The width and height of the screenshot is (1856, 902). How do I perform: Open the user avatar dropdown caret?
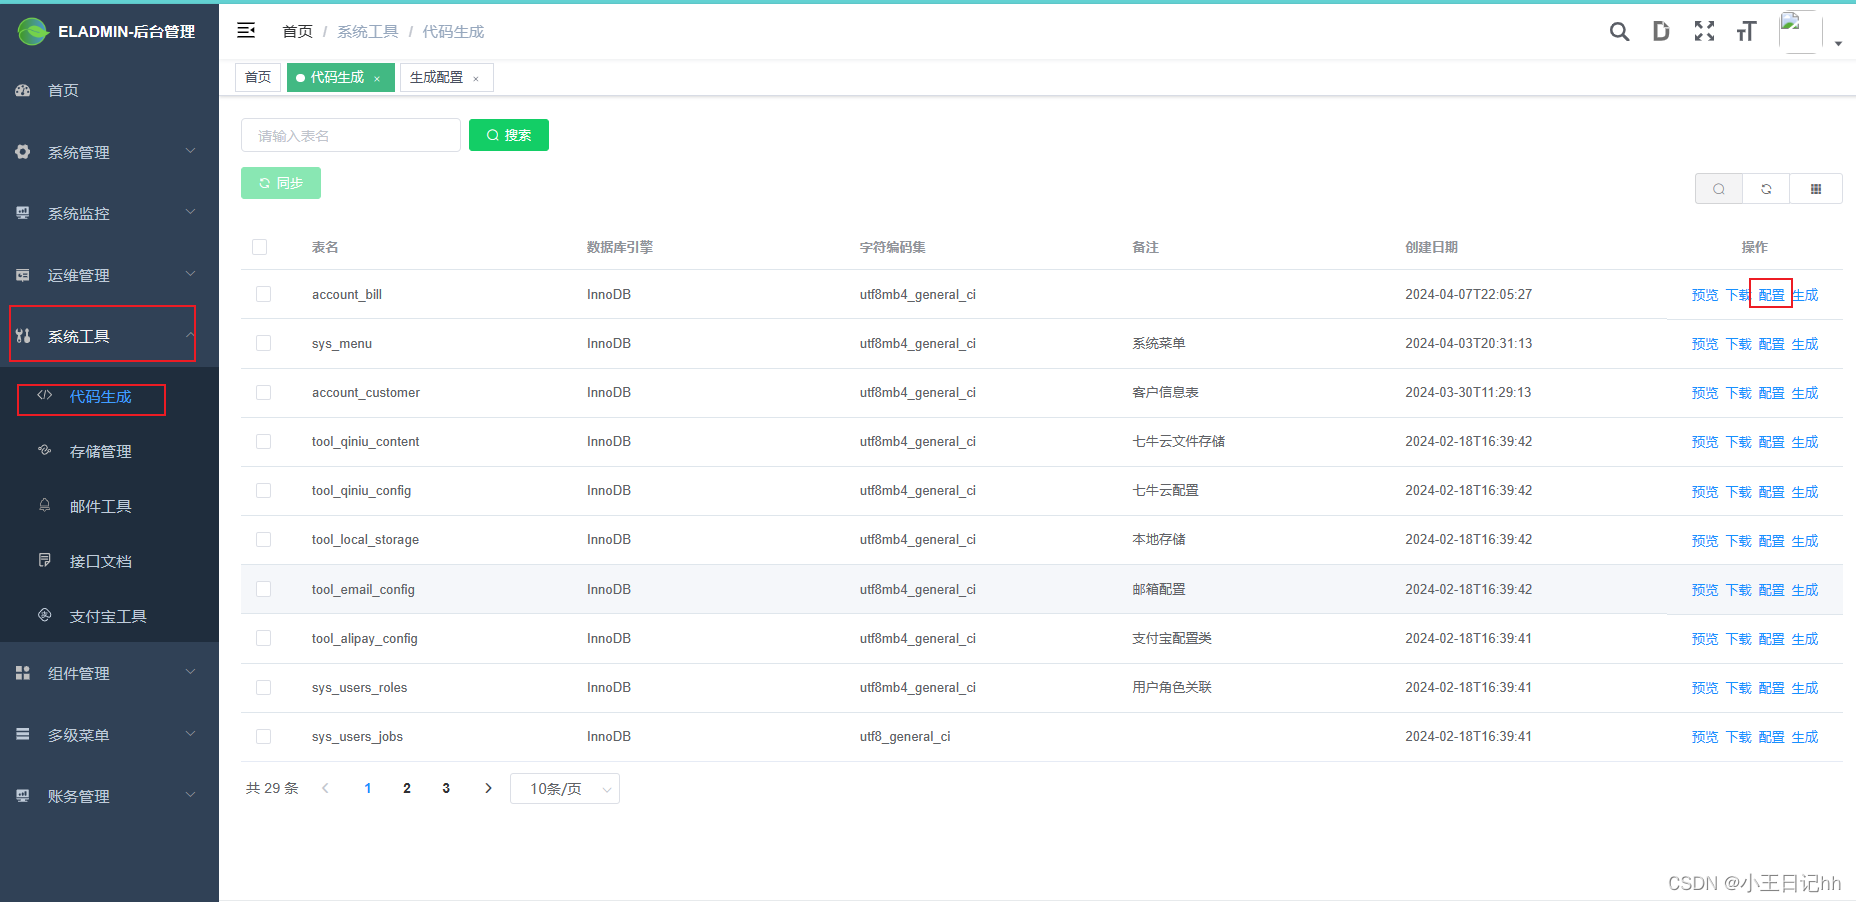1838,43
